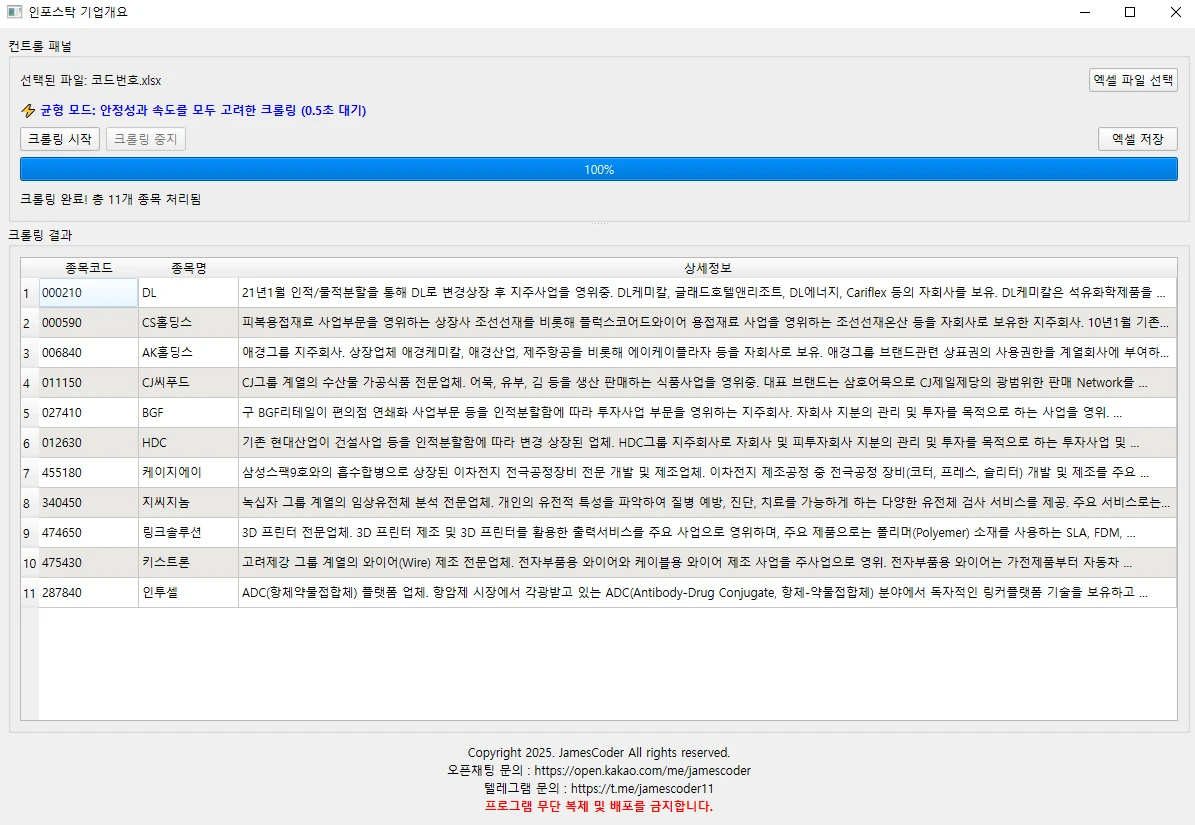Select the DL stock name cell
This screenshot has width=1195, height=825.
188,293
